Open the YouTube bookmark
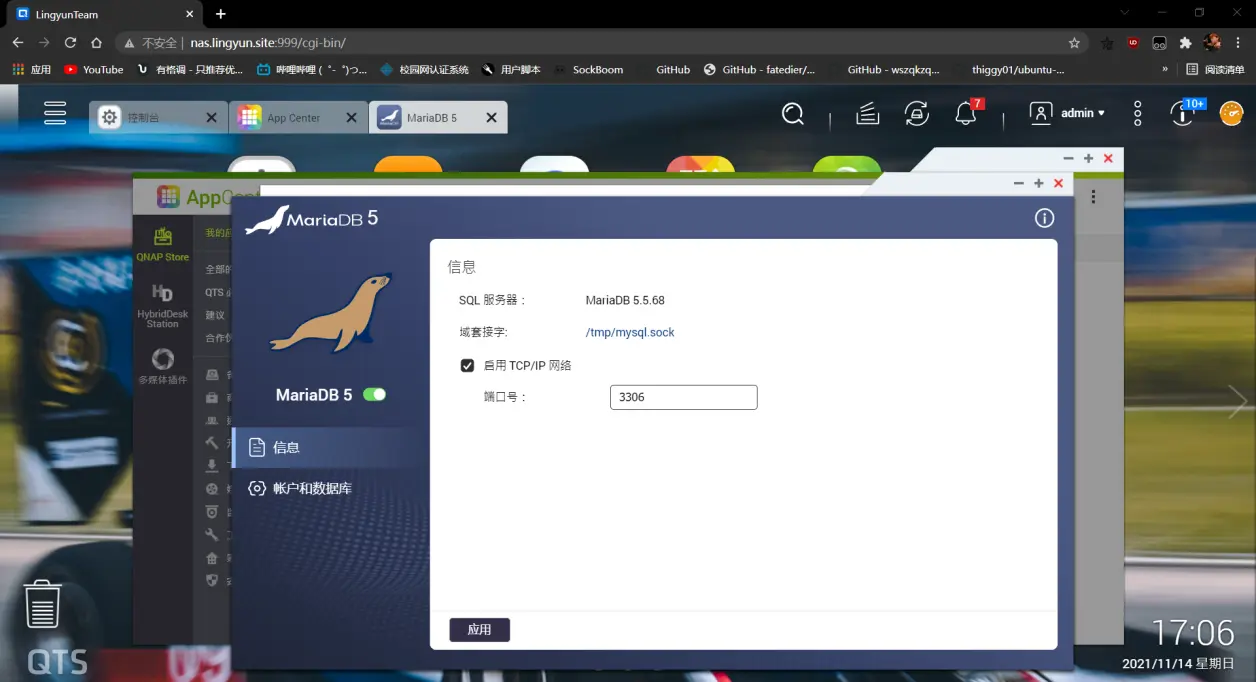 pyautogui.click(x=93, y=70)
